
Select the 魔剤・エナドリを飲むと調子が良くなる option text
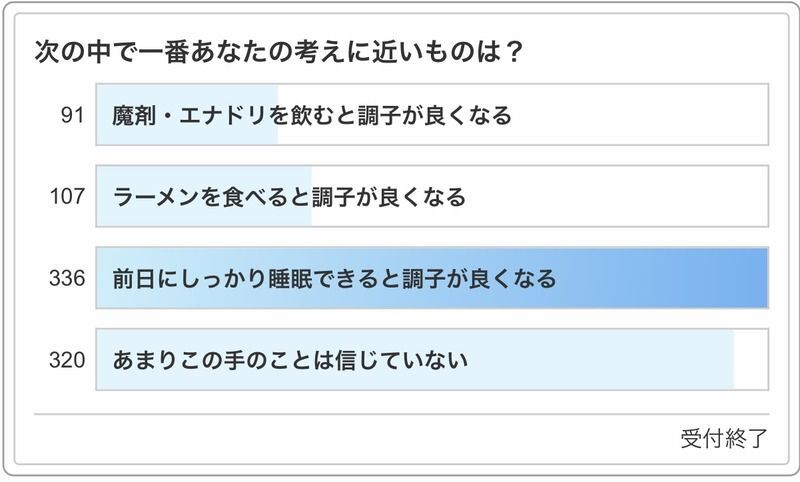click(x=312, y=116)
